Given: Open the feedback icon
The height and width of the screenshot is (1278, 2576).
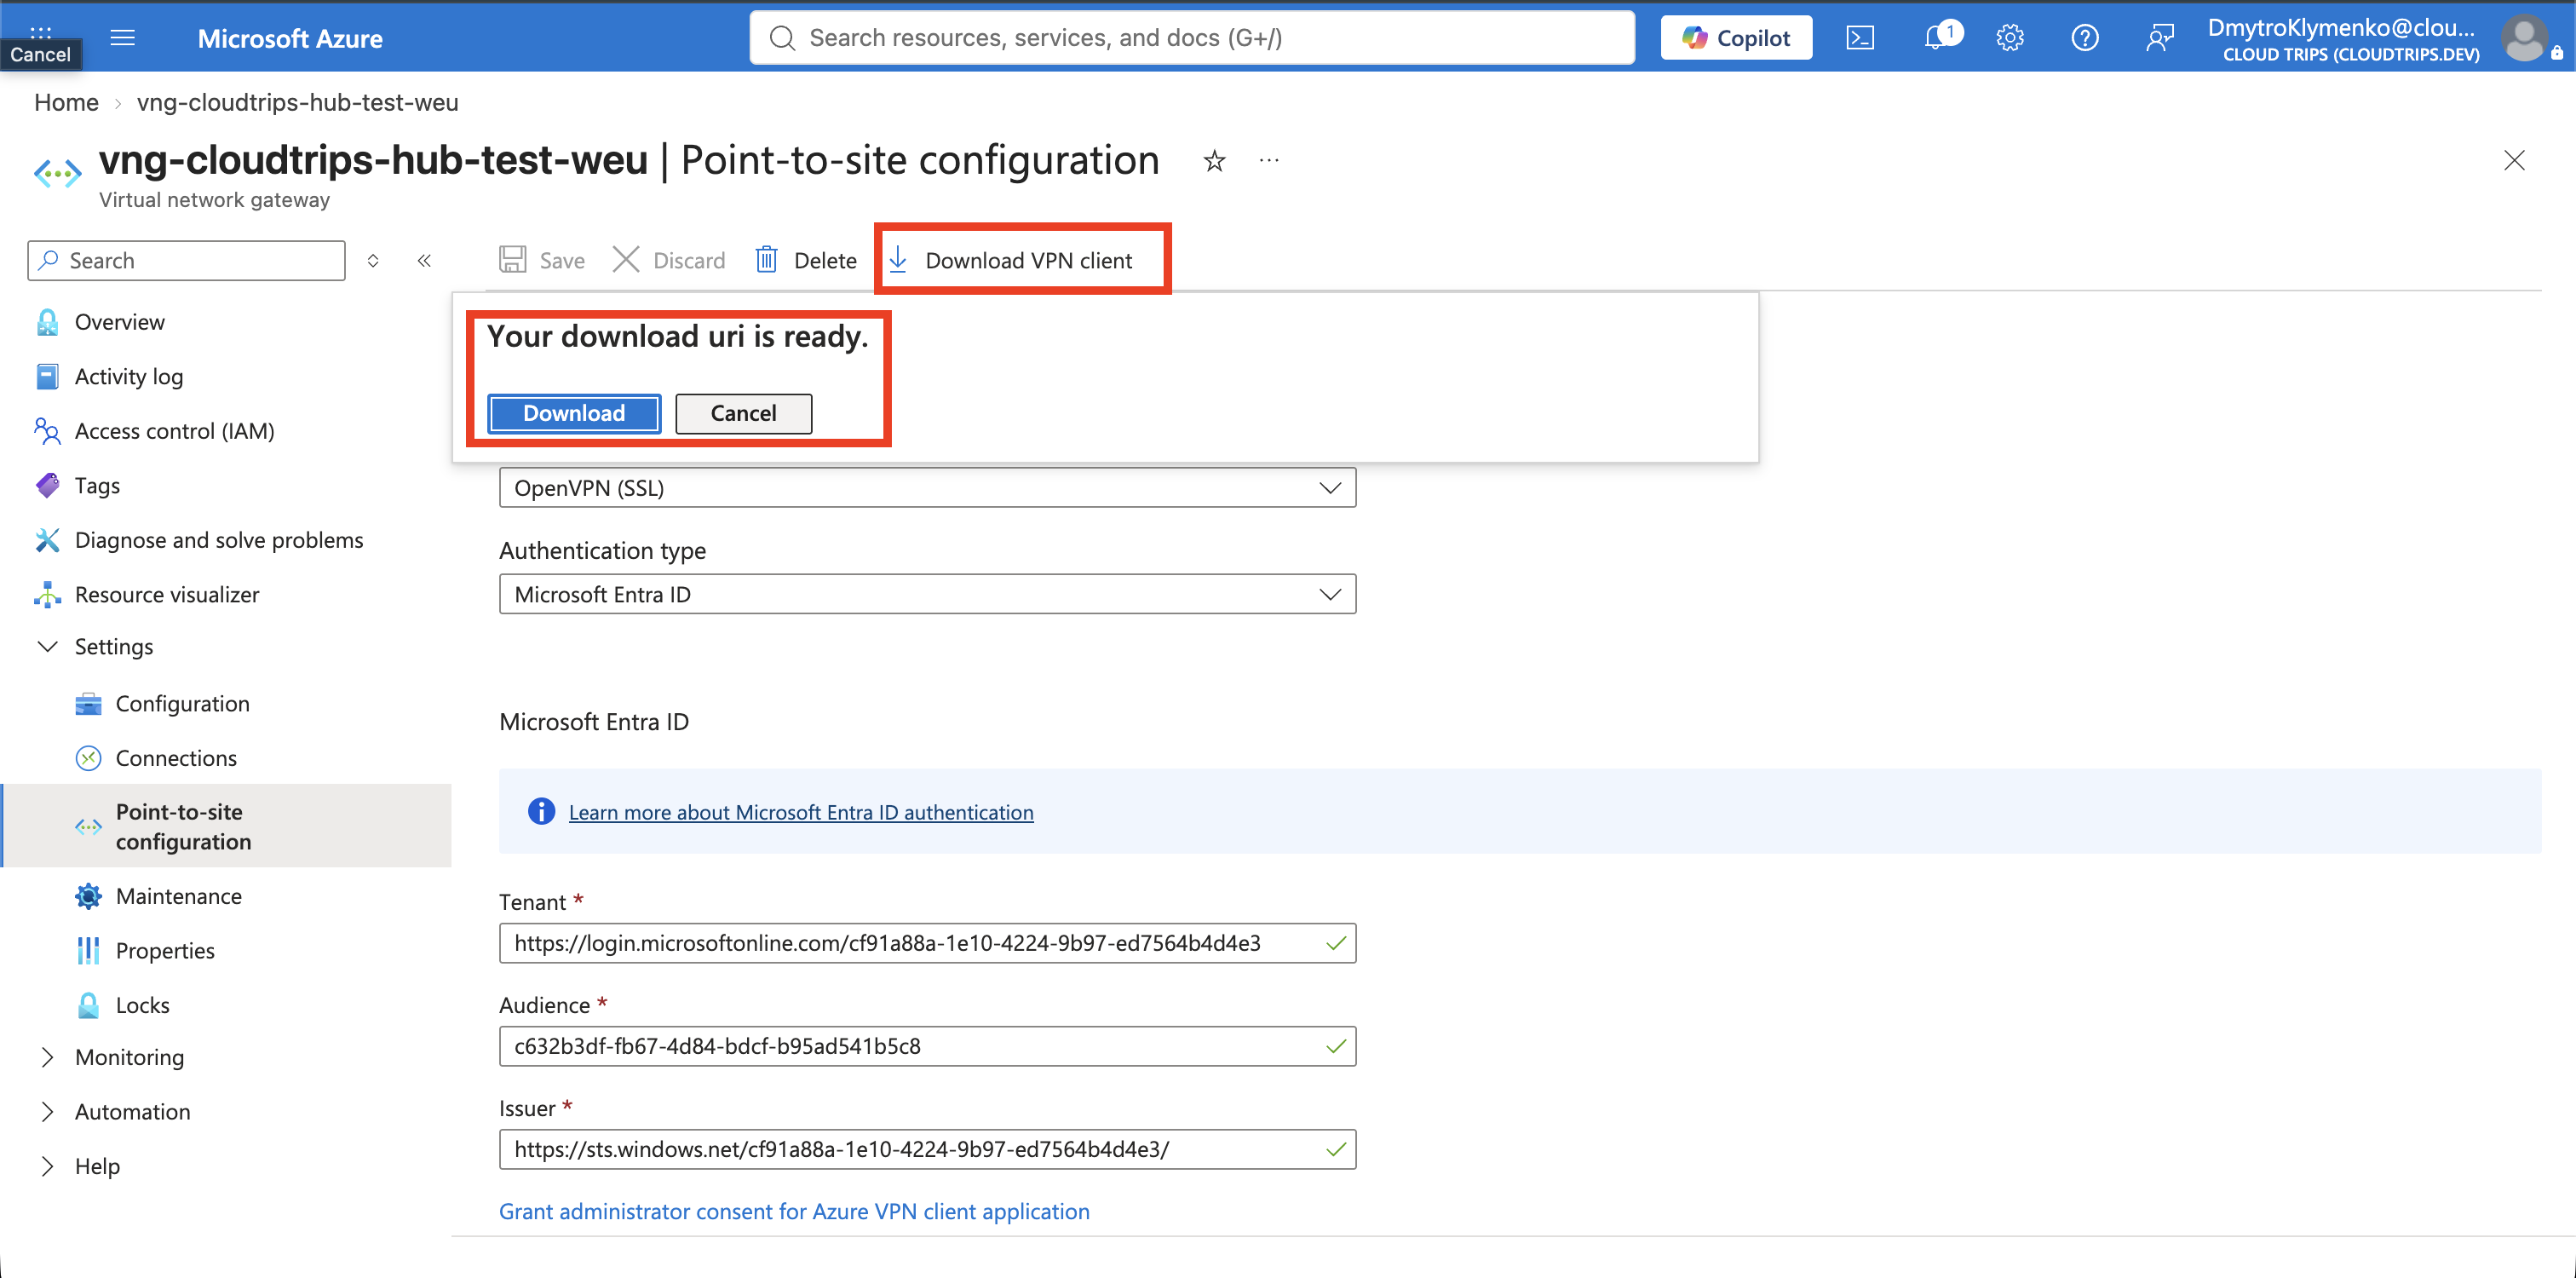Looking at the screenshot, I should [2159, 38].
